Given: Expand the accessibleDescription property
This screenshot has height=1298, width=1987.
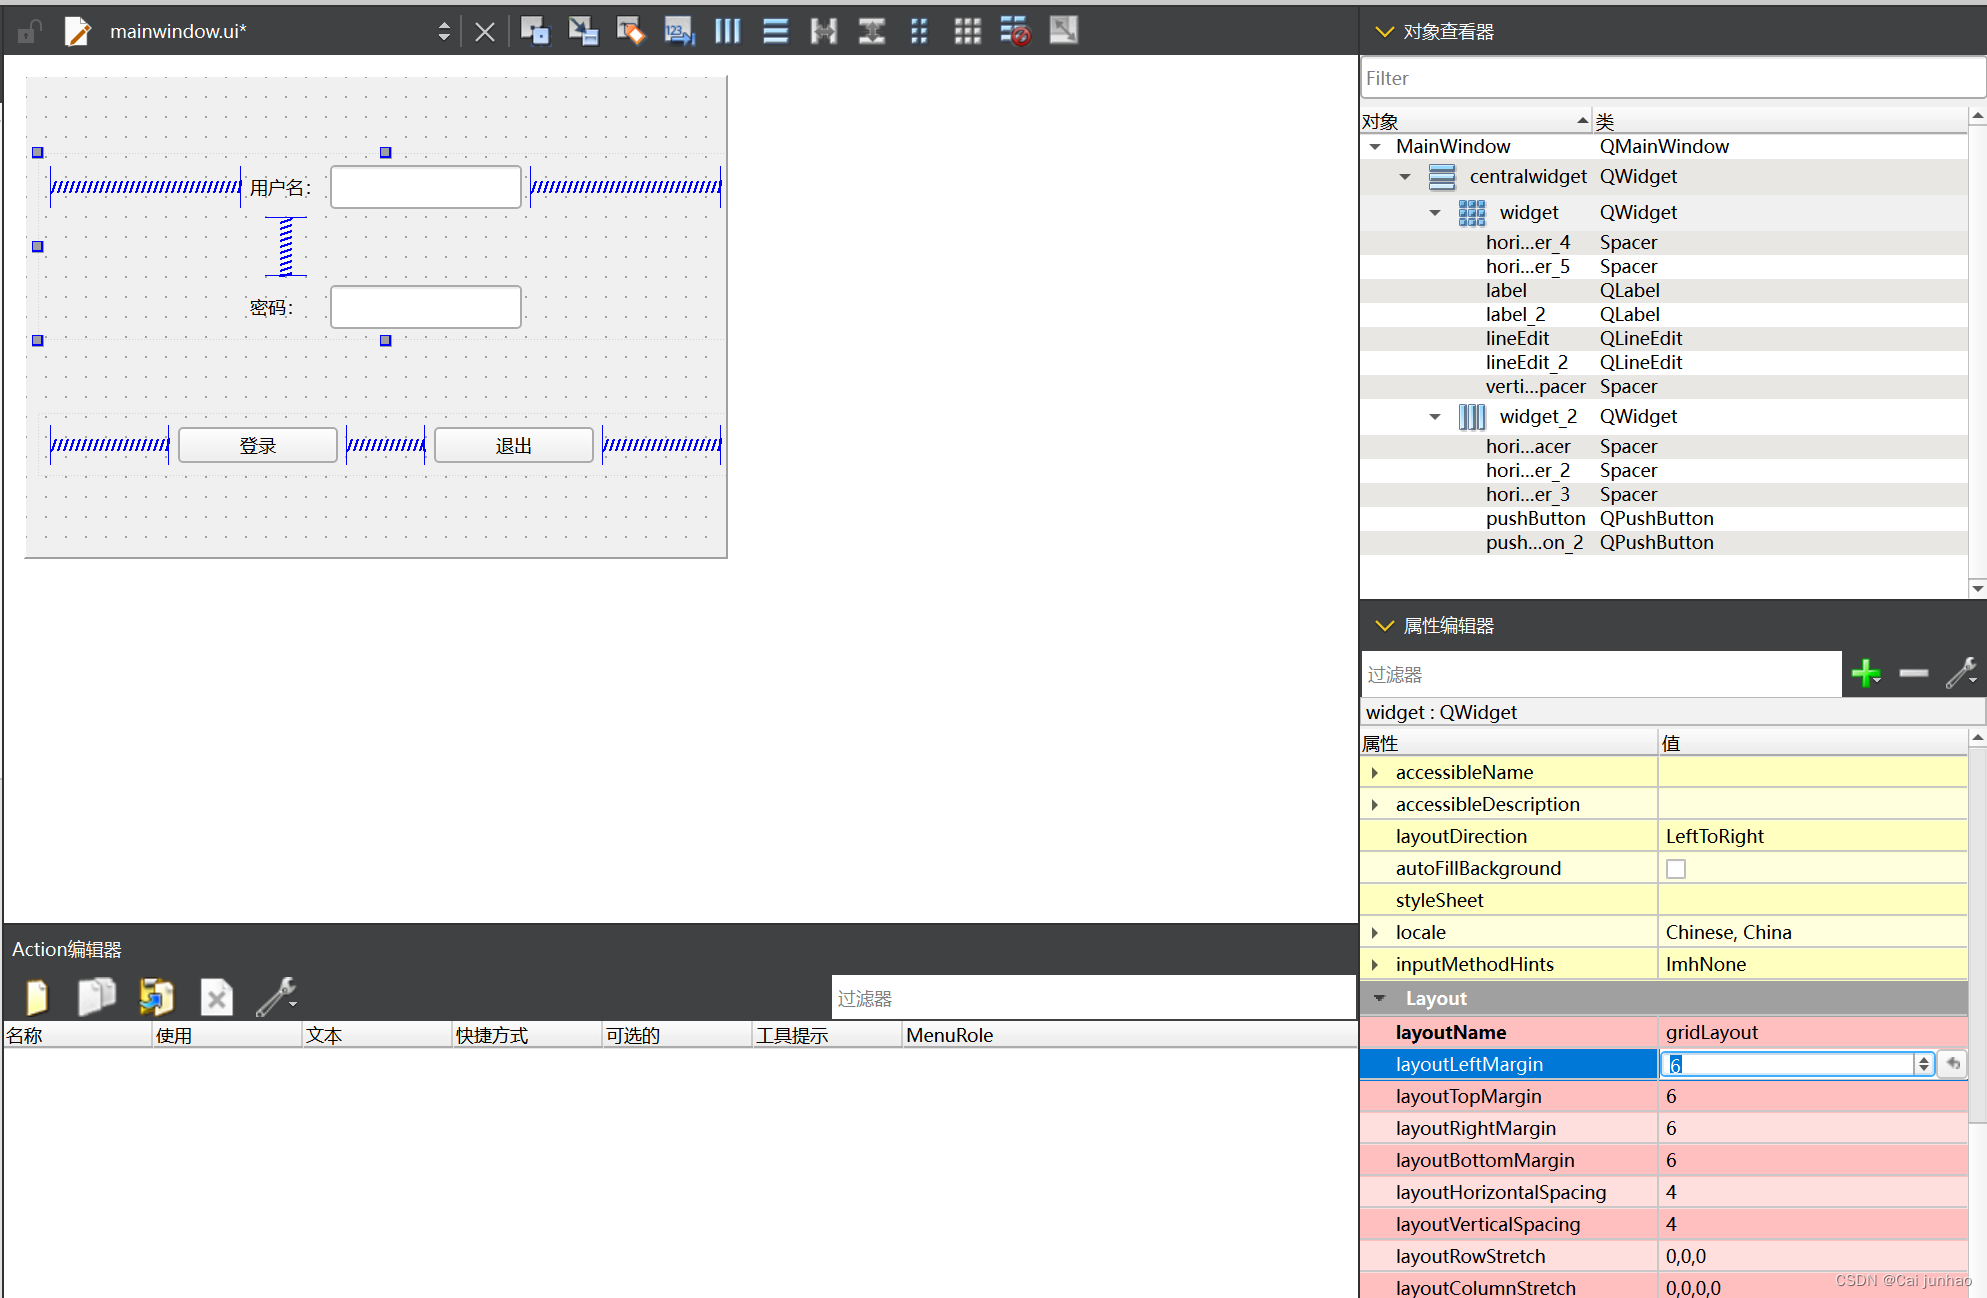Looking at the screenshot, I should (1375, 805).
